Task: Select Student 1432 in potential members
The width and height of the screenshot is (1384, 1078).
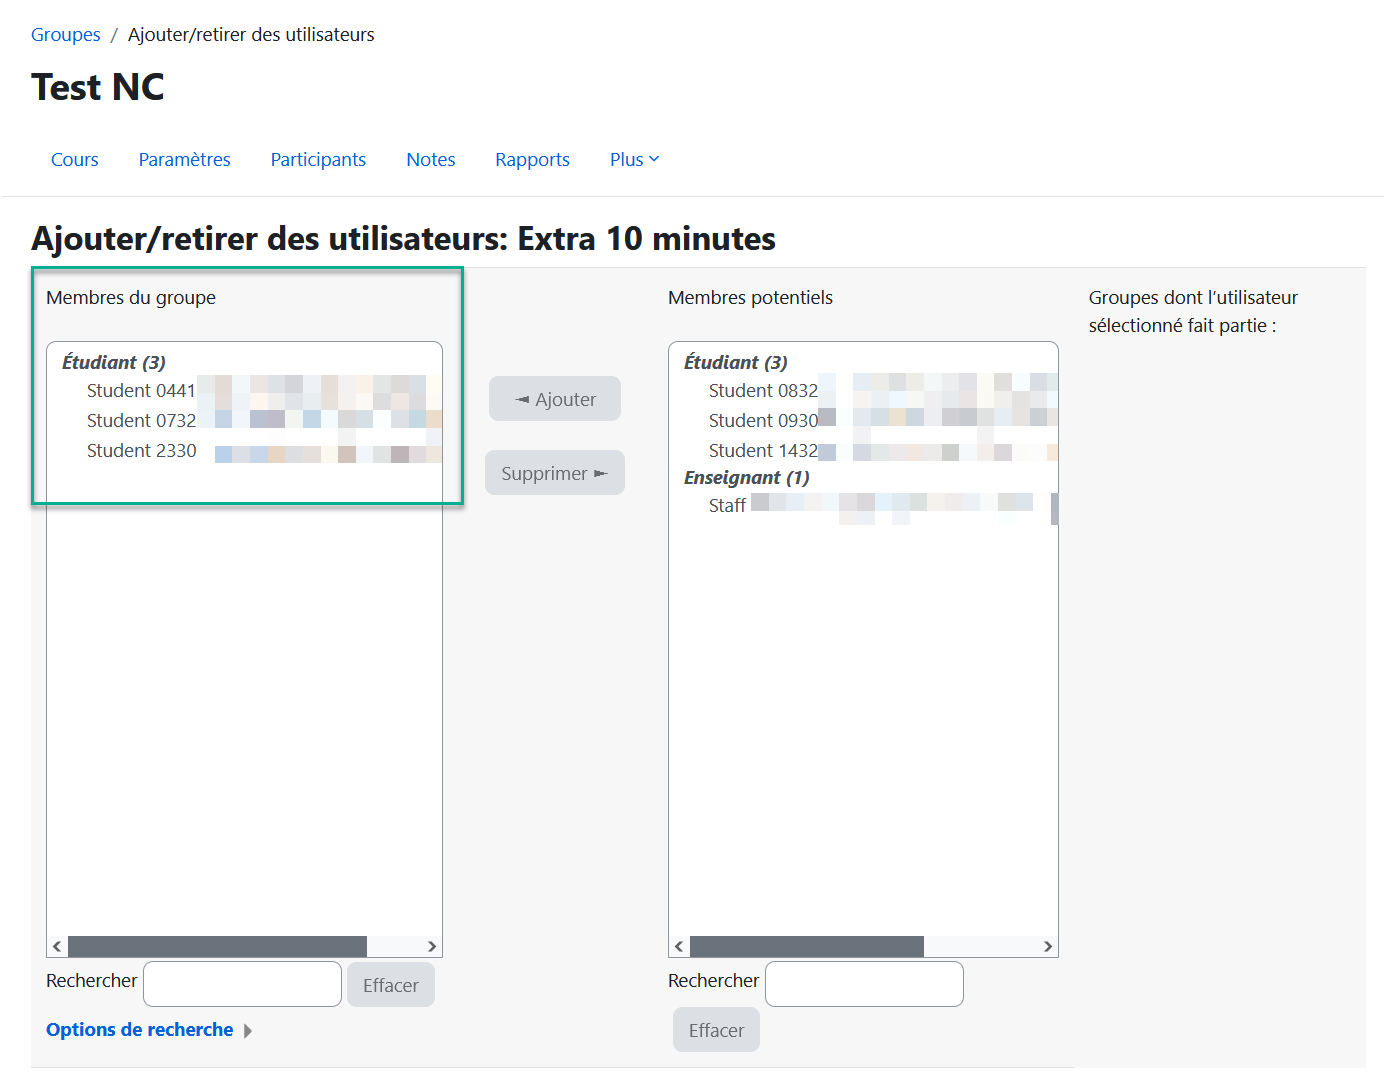Action: (763, 451)
